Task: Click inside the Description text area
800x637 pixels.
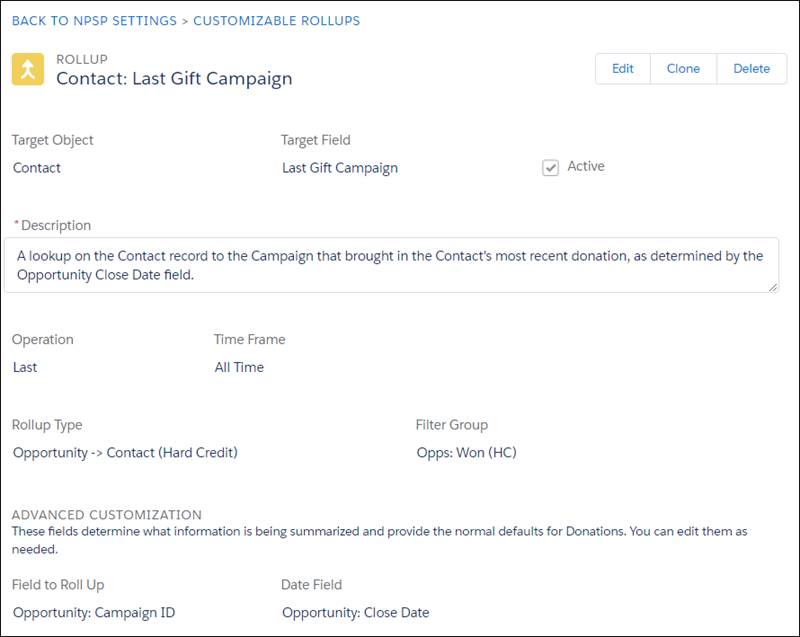Action: click(391, 265)
